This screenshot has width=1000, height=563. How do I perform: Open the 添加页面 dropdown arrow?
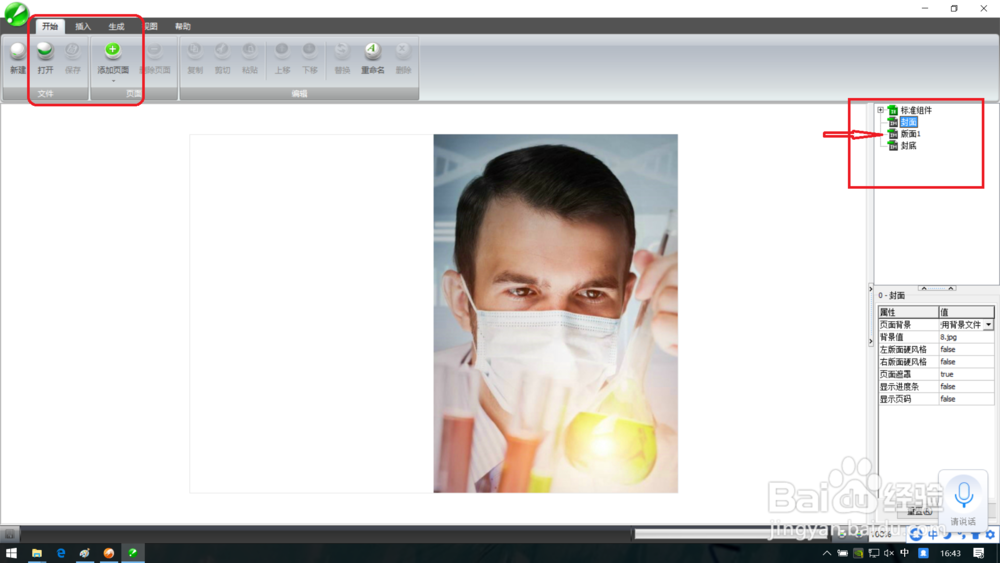pyautogui.click(x=113, y=81)
